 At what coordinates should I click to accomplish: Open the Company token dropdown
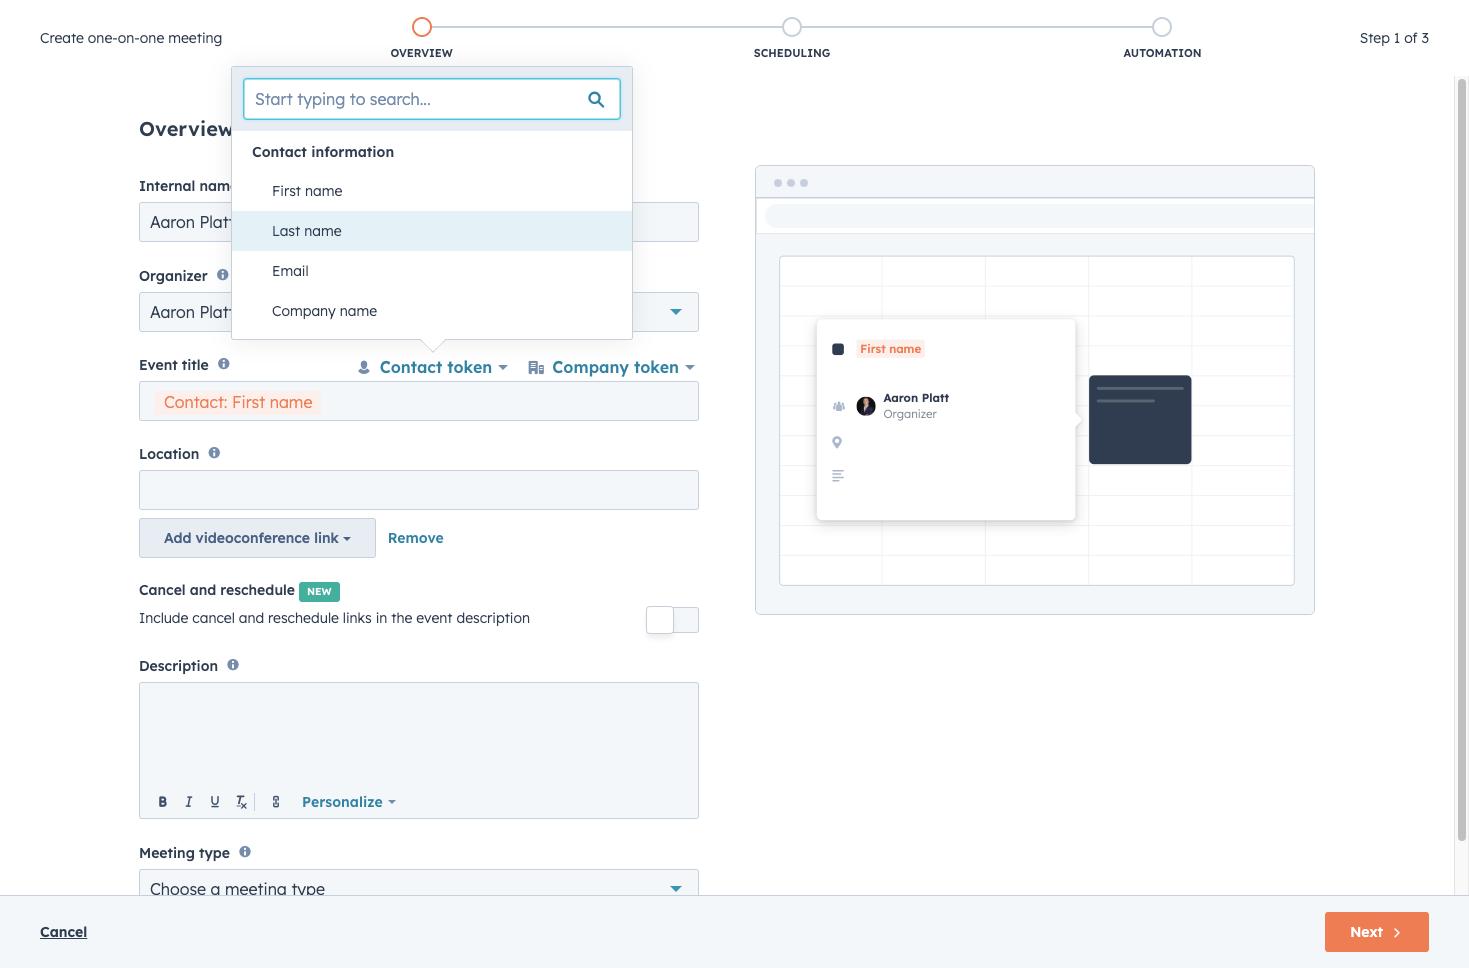coord(611,368)
